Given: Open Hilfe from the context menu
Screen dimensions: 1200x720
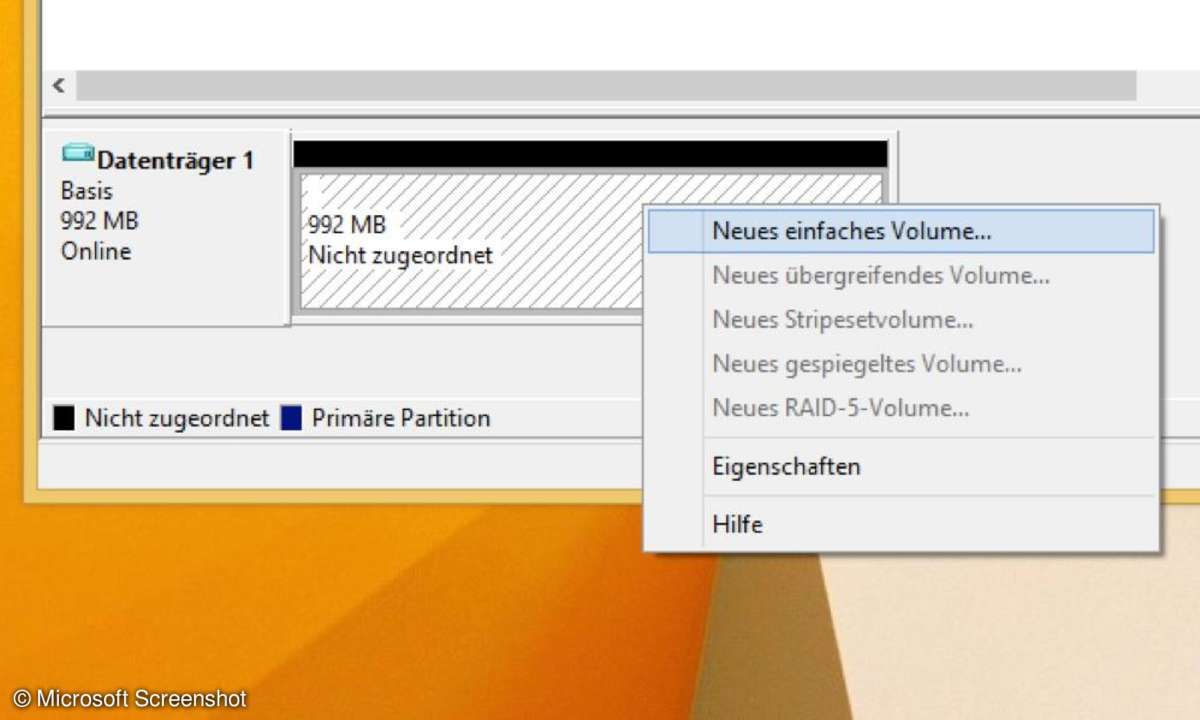Looking at the screenshot, I should (901, 523).
